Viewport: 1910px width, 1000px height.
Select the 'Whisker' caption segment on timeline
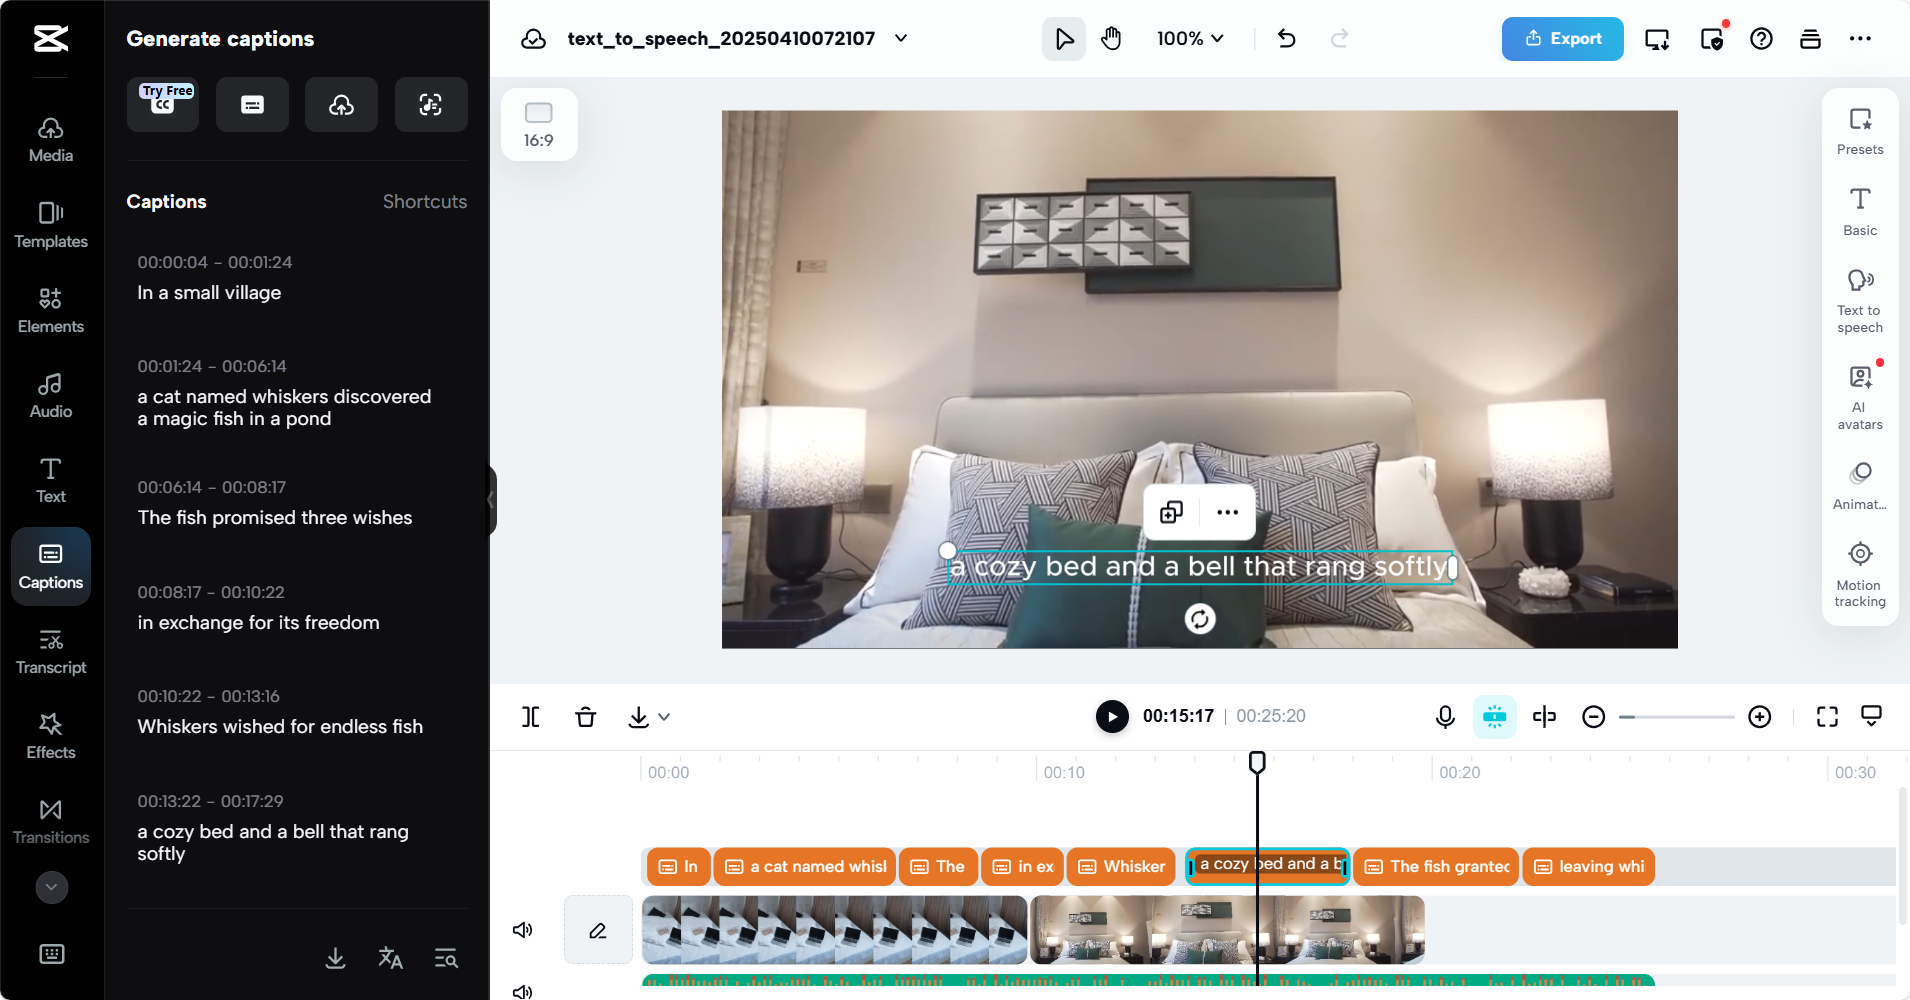[x=1121, y=866]
